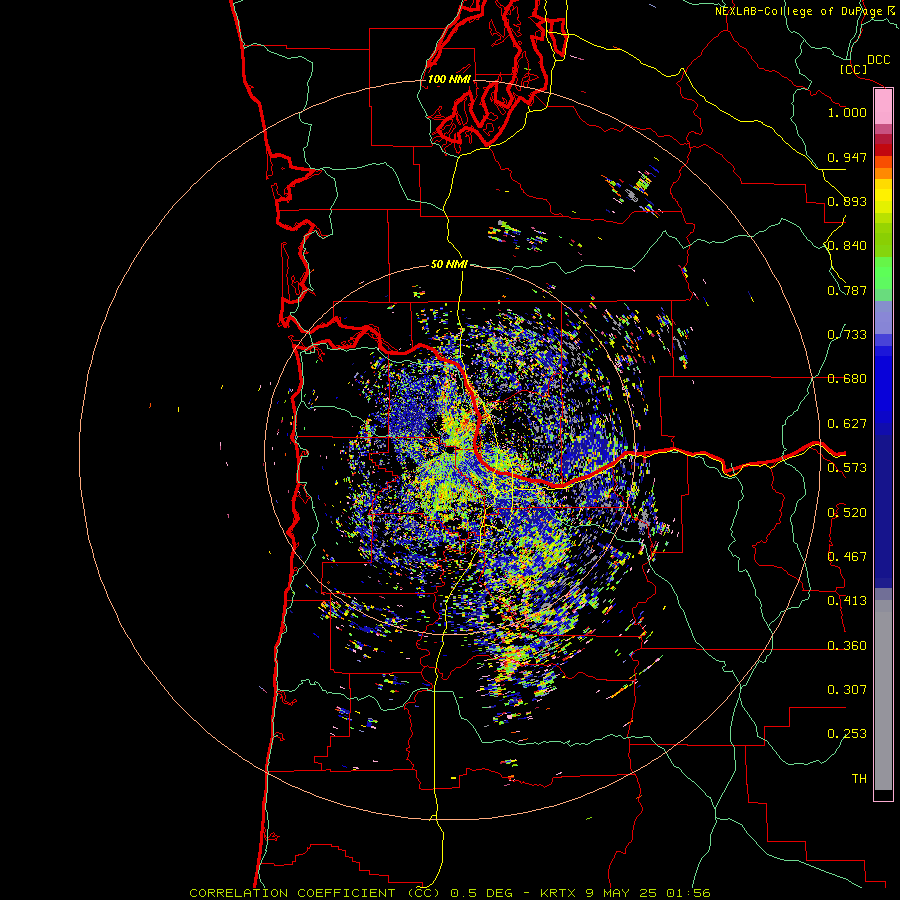Screen dimensions: 900x900
Task: Click the 0.787 legend value
Action: (847, 290)
